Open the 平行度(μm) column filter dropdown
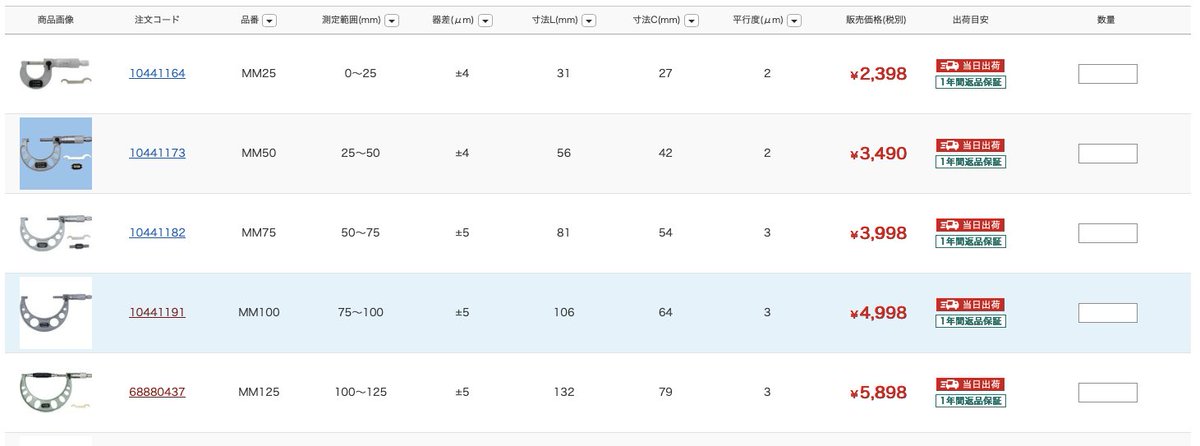The width and height of the screenshot is (1200, 446). (796, 20)
